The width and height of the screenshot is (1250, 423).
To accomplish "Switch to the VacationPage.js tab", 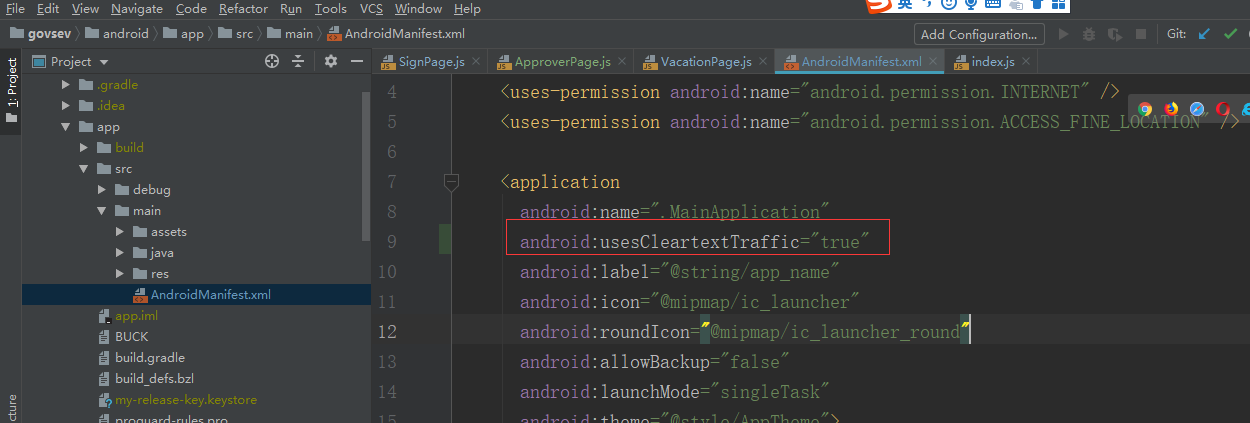I will point(705,62).
